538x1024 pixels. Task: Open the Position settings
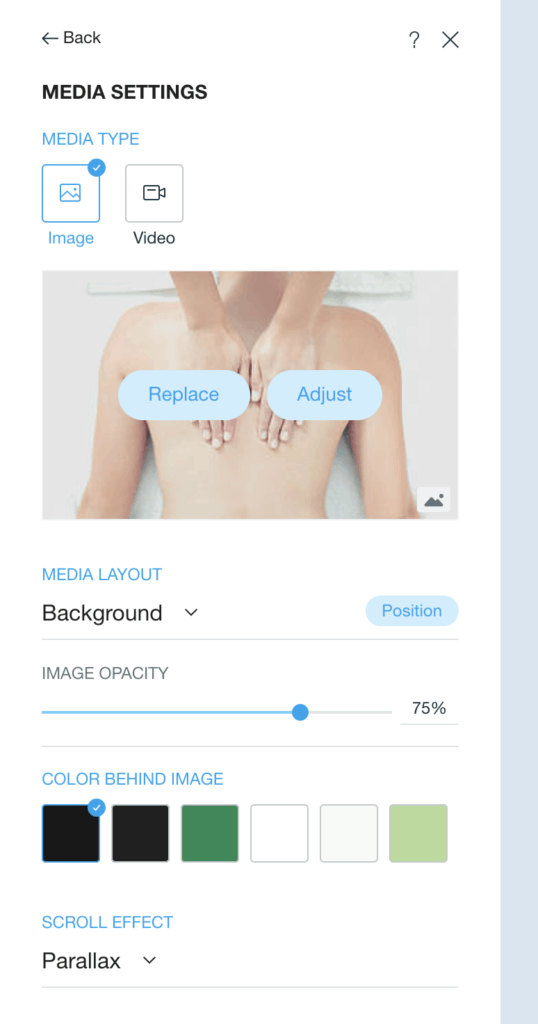click(x=412, y=611)
